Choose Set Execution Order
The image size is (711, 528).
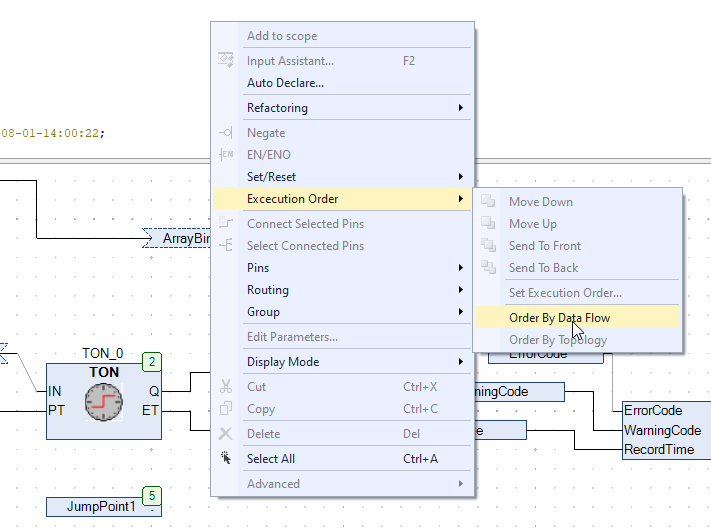tap(577, 293)
